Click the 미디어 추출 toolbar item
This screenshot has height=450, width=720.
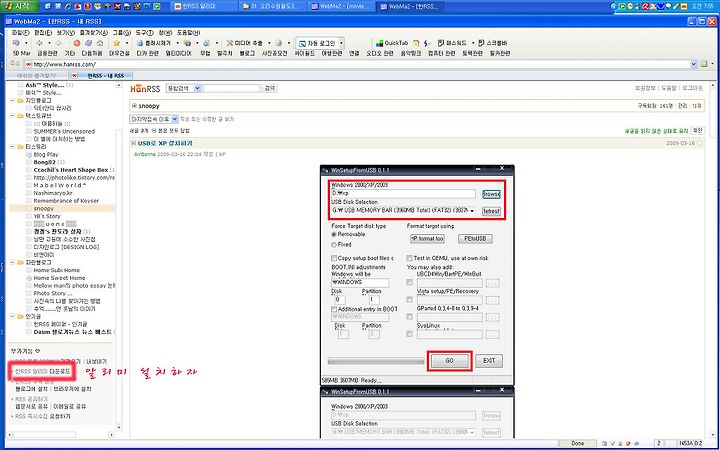tap(245, 43)
